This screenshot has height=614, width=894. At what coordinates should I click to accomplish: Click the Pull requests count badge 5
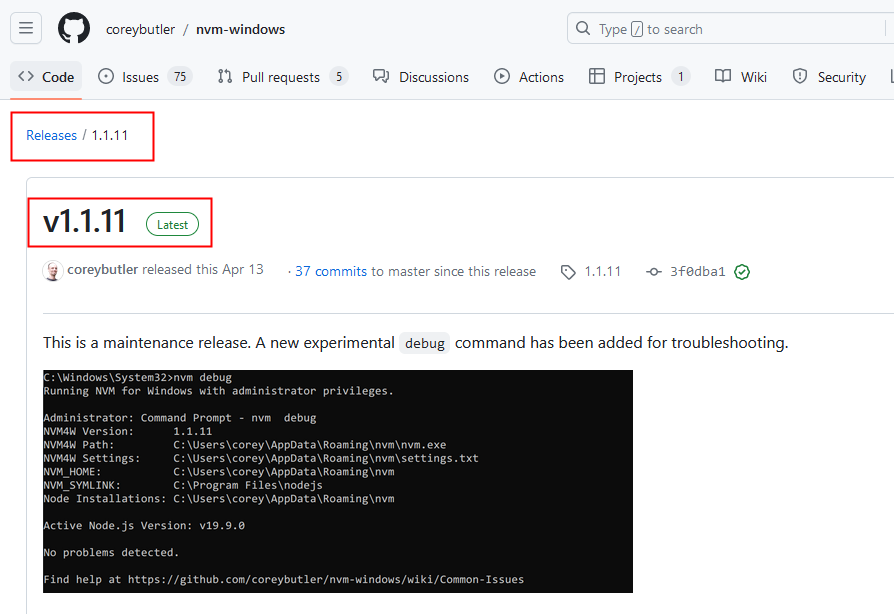(x=339, y=76)
